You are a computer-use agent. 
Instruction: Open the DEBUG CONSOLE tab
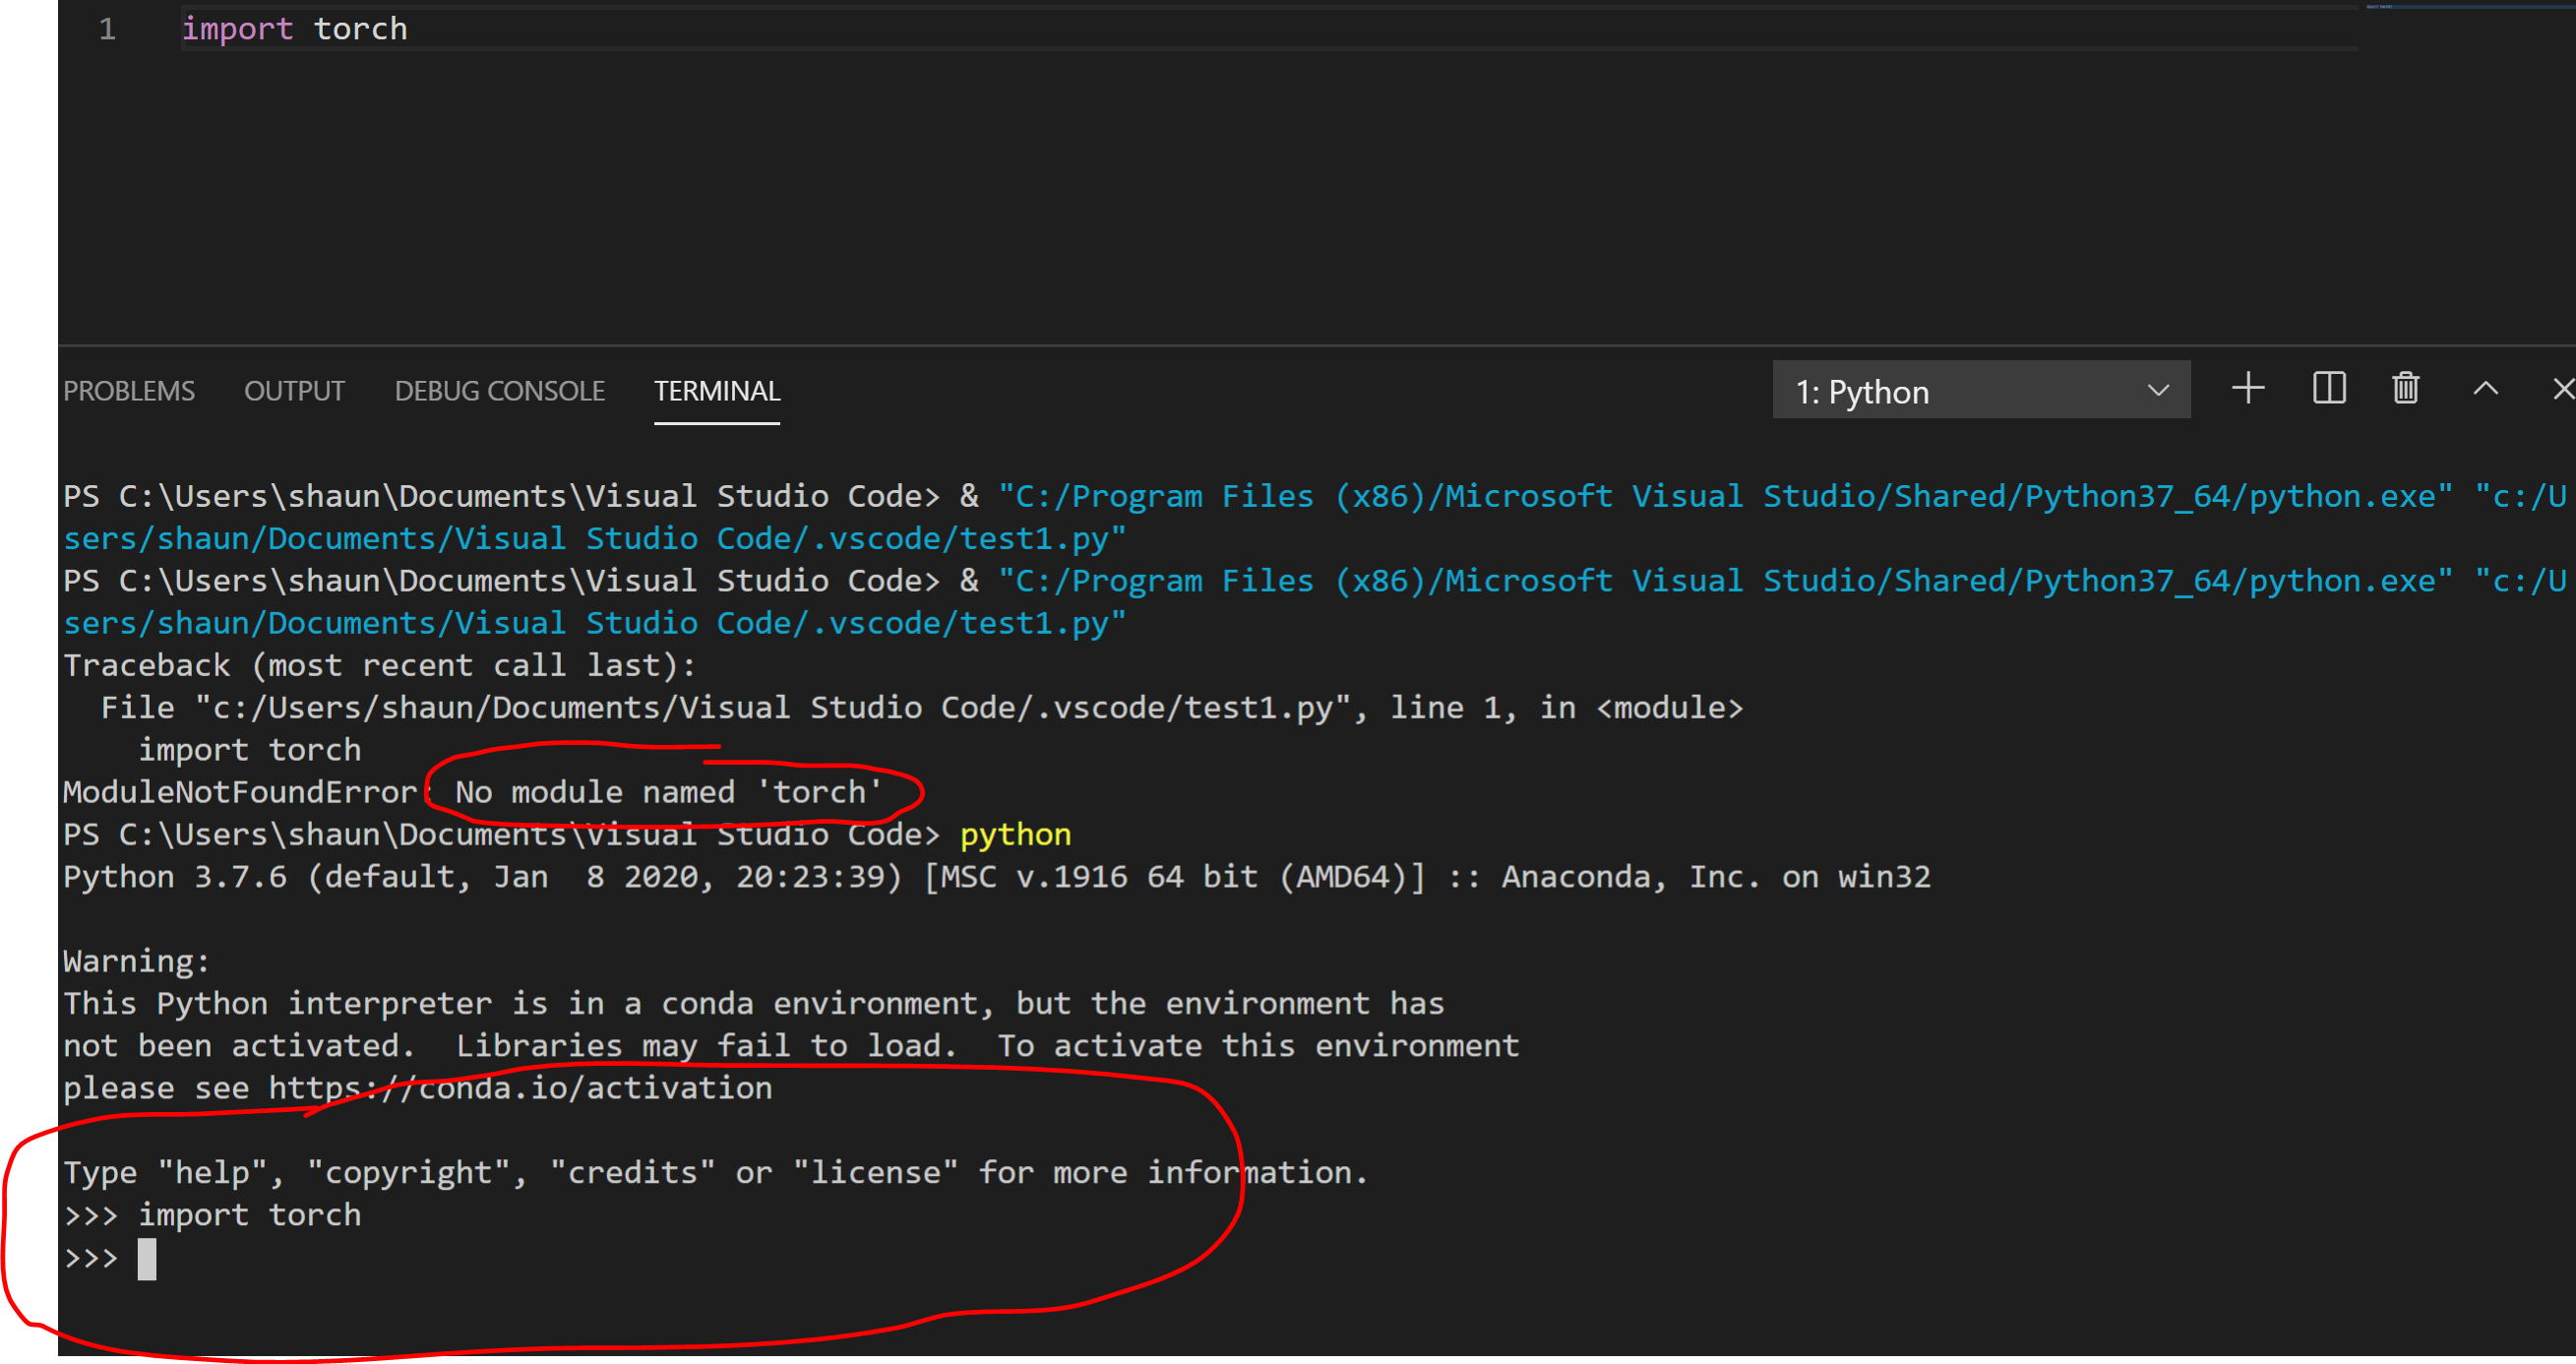[x=499, y=390]
